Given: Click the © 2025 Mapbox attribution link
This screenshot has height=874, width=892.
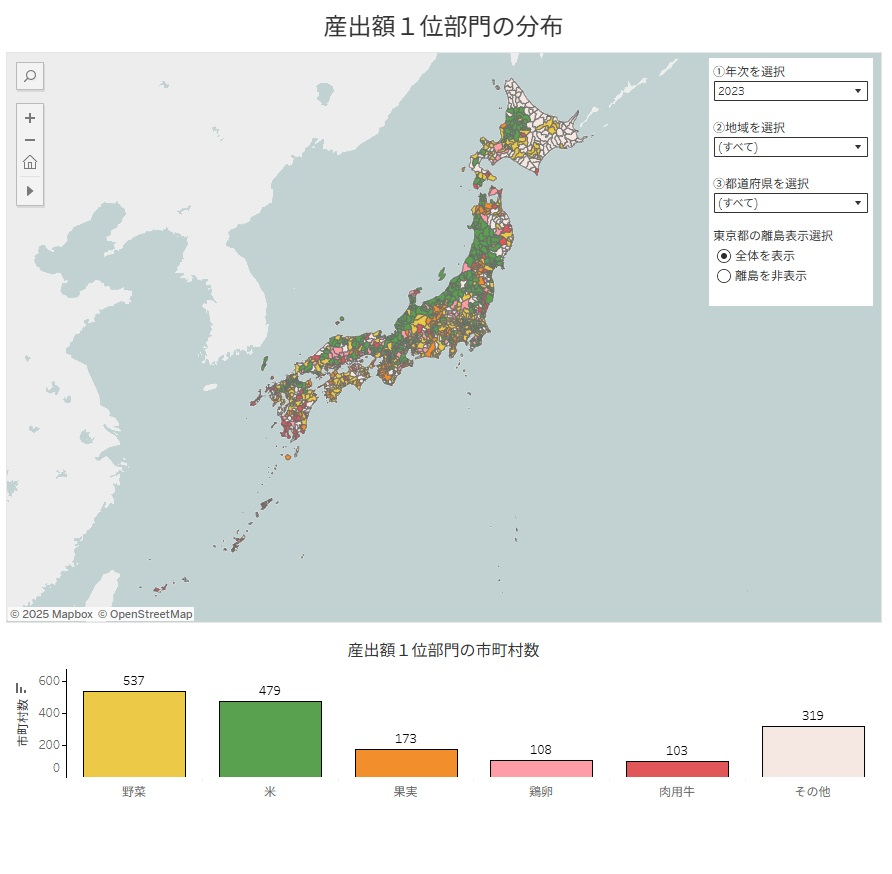Looking at the screenshot, I should coord(51,612).
